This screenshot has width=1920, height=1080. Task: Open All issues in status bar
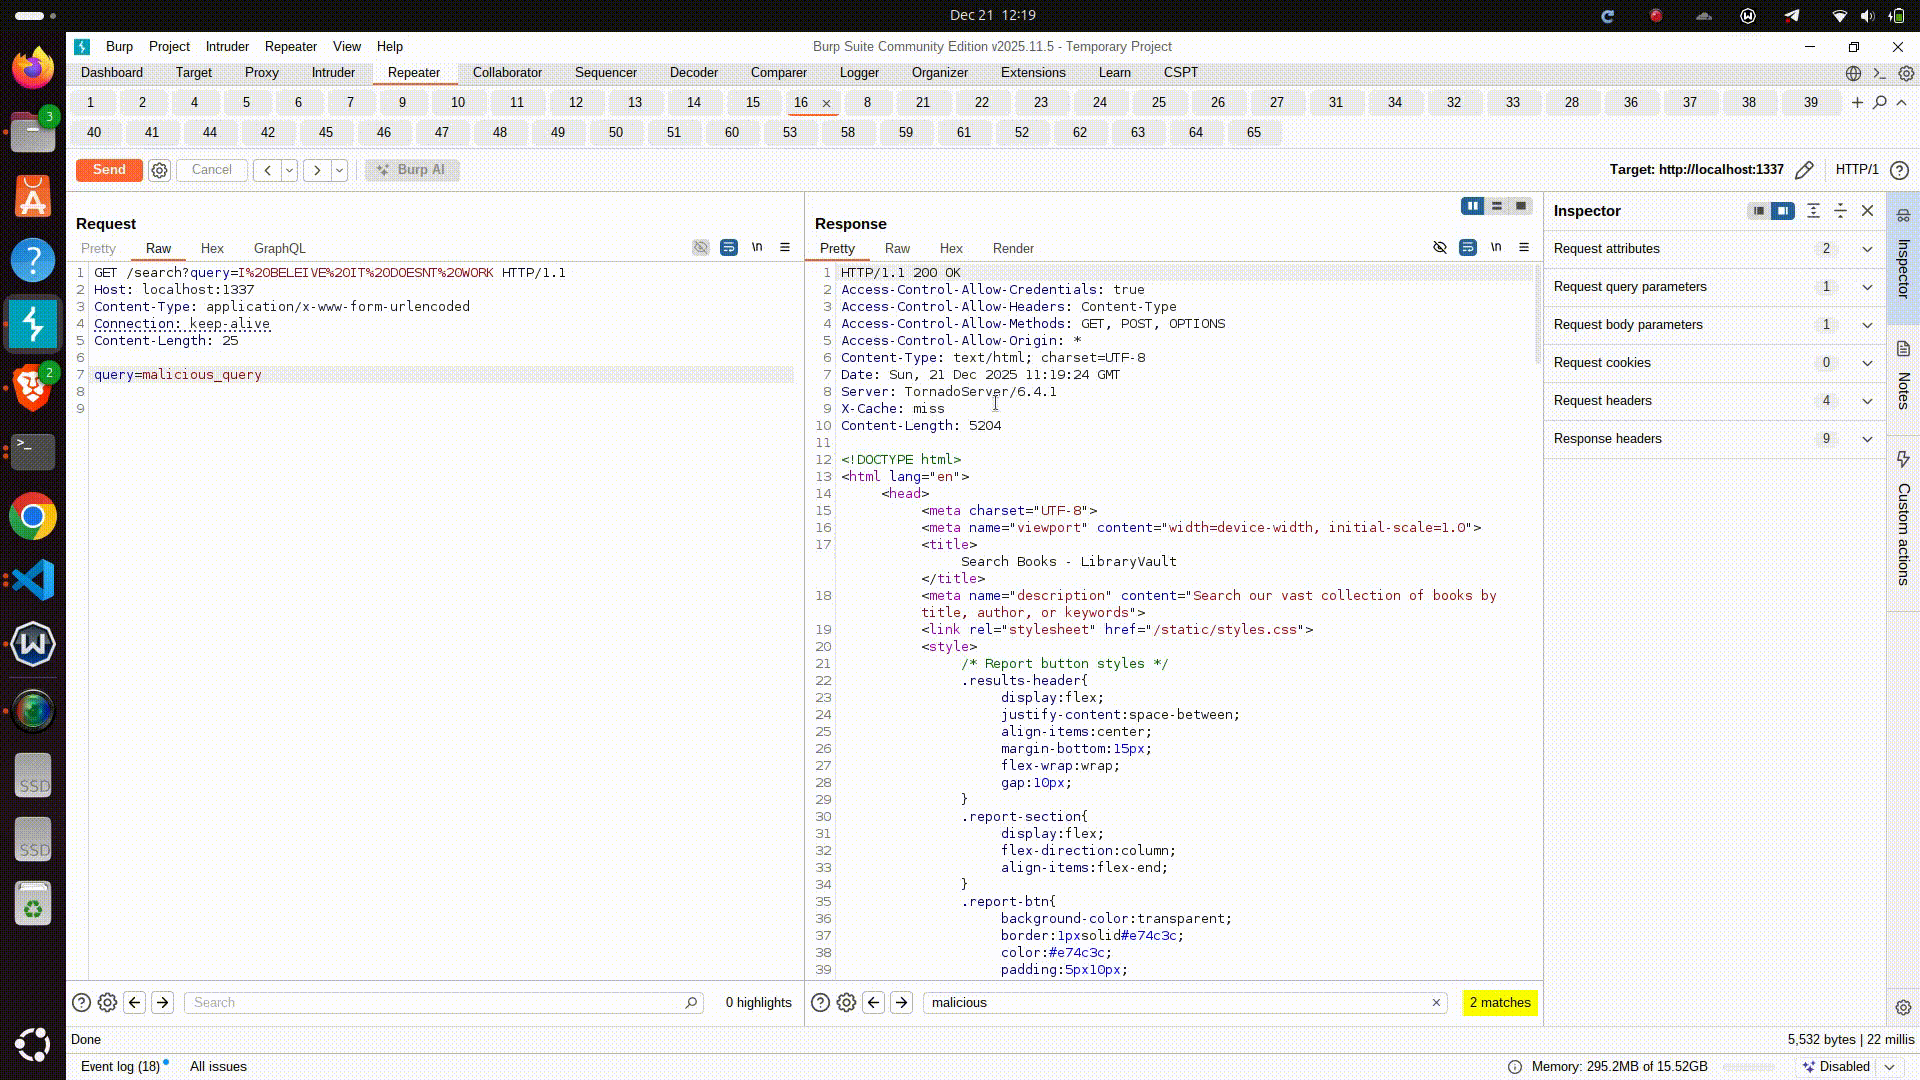point(218,1067)
